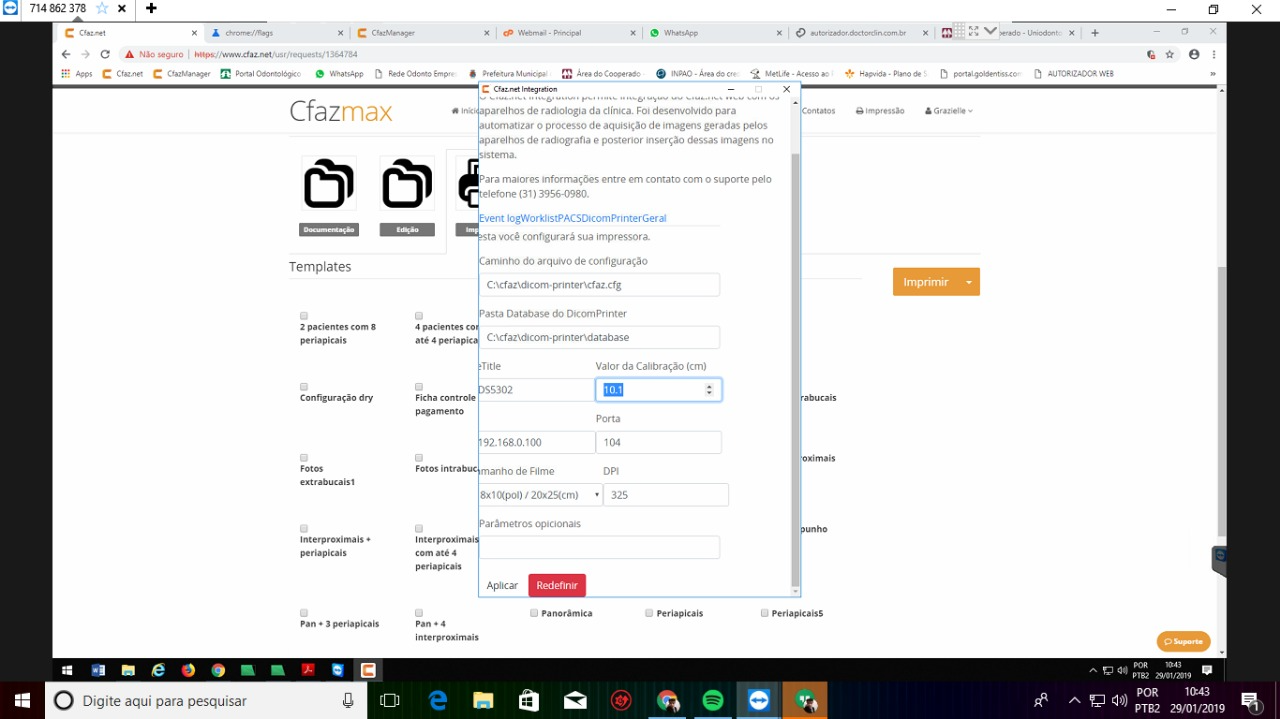Image resolution: width=1280 pixels, height=719 pixels.
Task: Open Word on the remote taskbar
Action: point(98,670)
